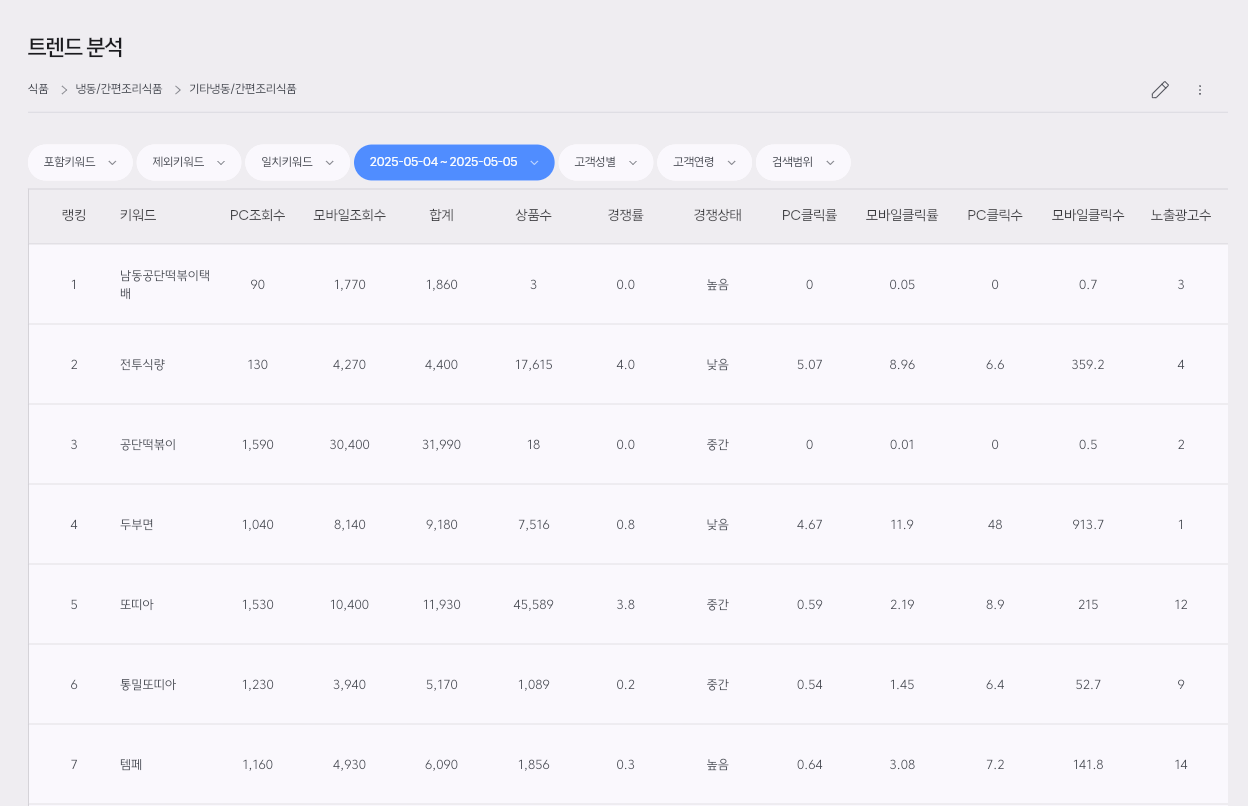Select keyword 전투식량
This screenshot has height=806, width=1248.
142,365
